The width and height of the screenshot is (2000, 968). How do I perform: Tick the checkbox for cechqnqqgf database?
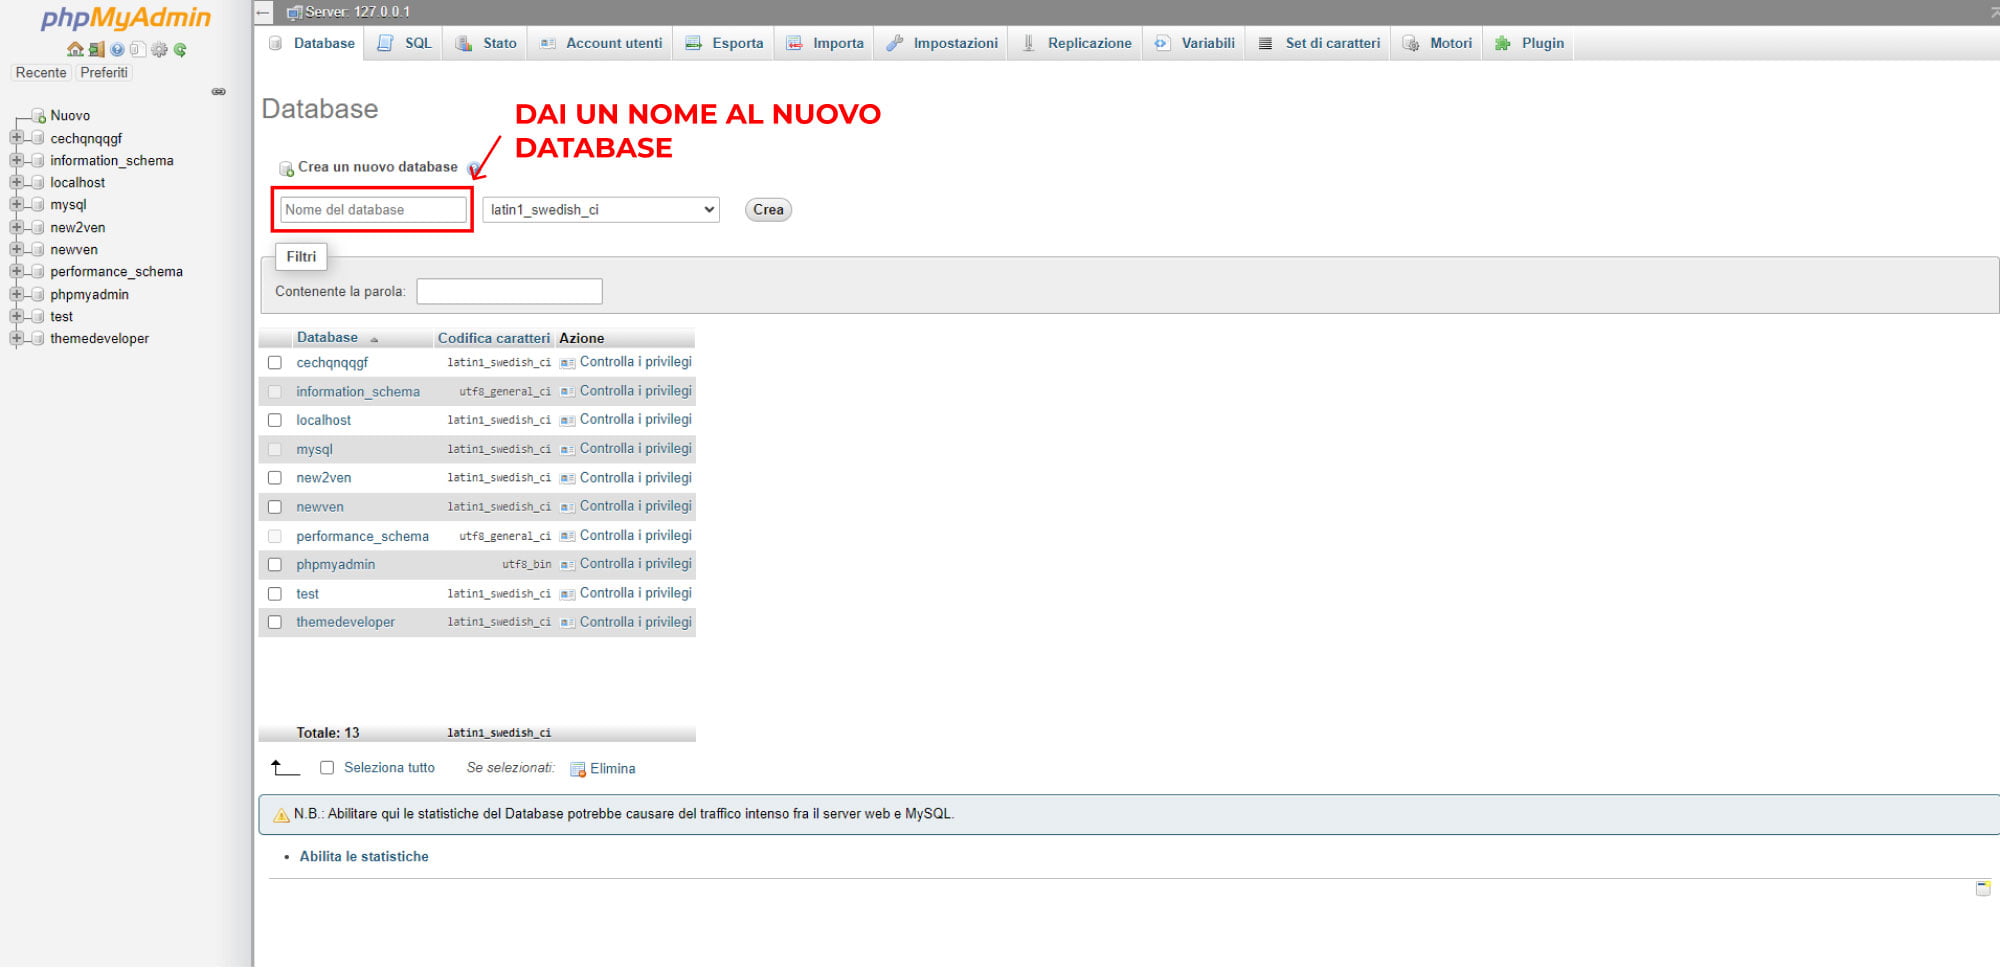[275, 363]
